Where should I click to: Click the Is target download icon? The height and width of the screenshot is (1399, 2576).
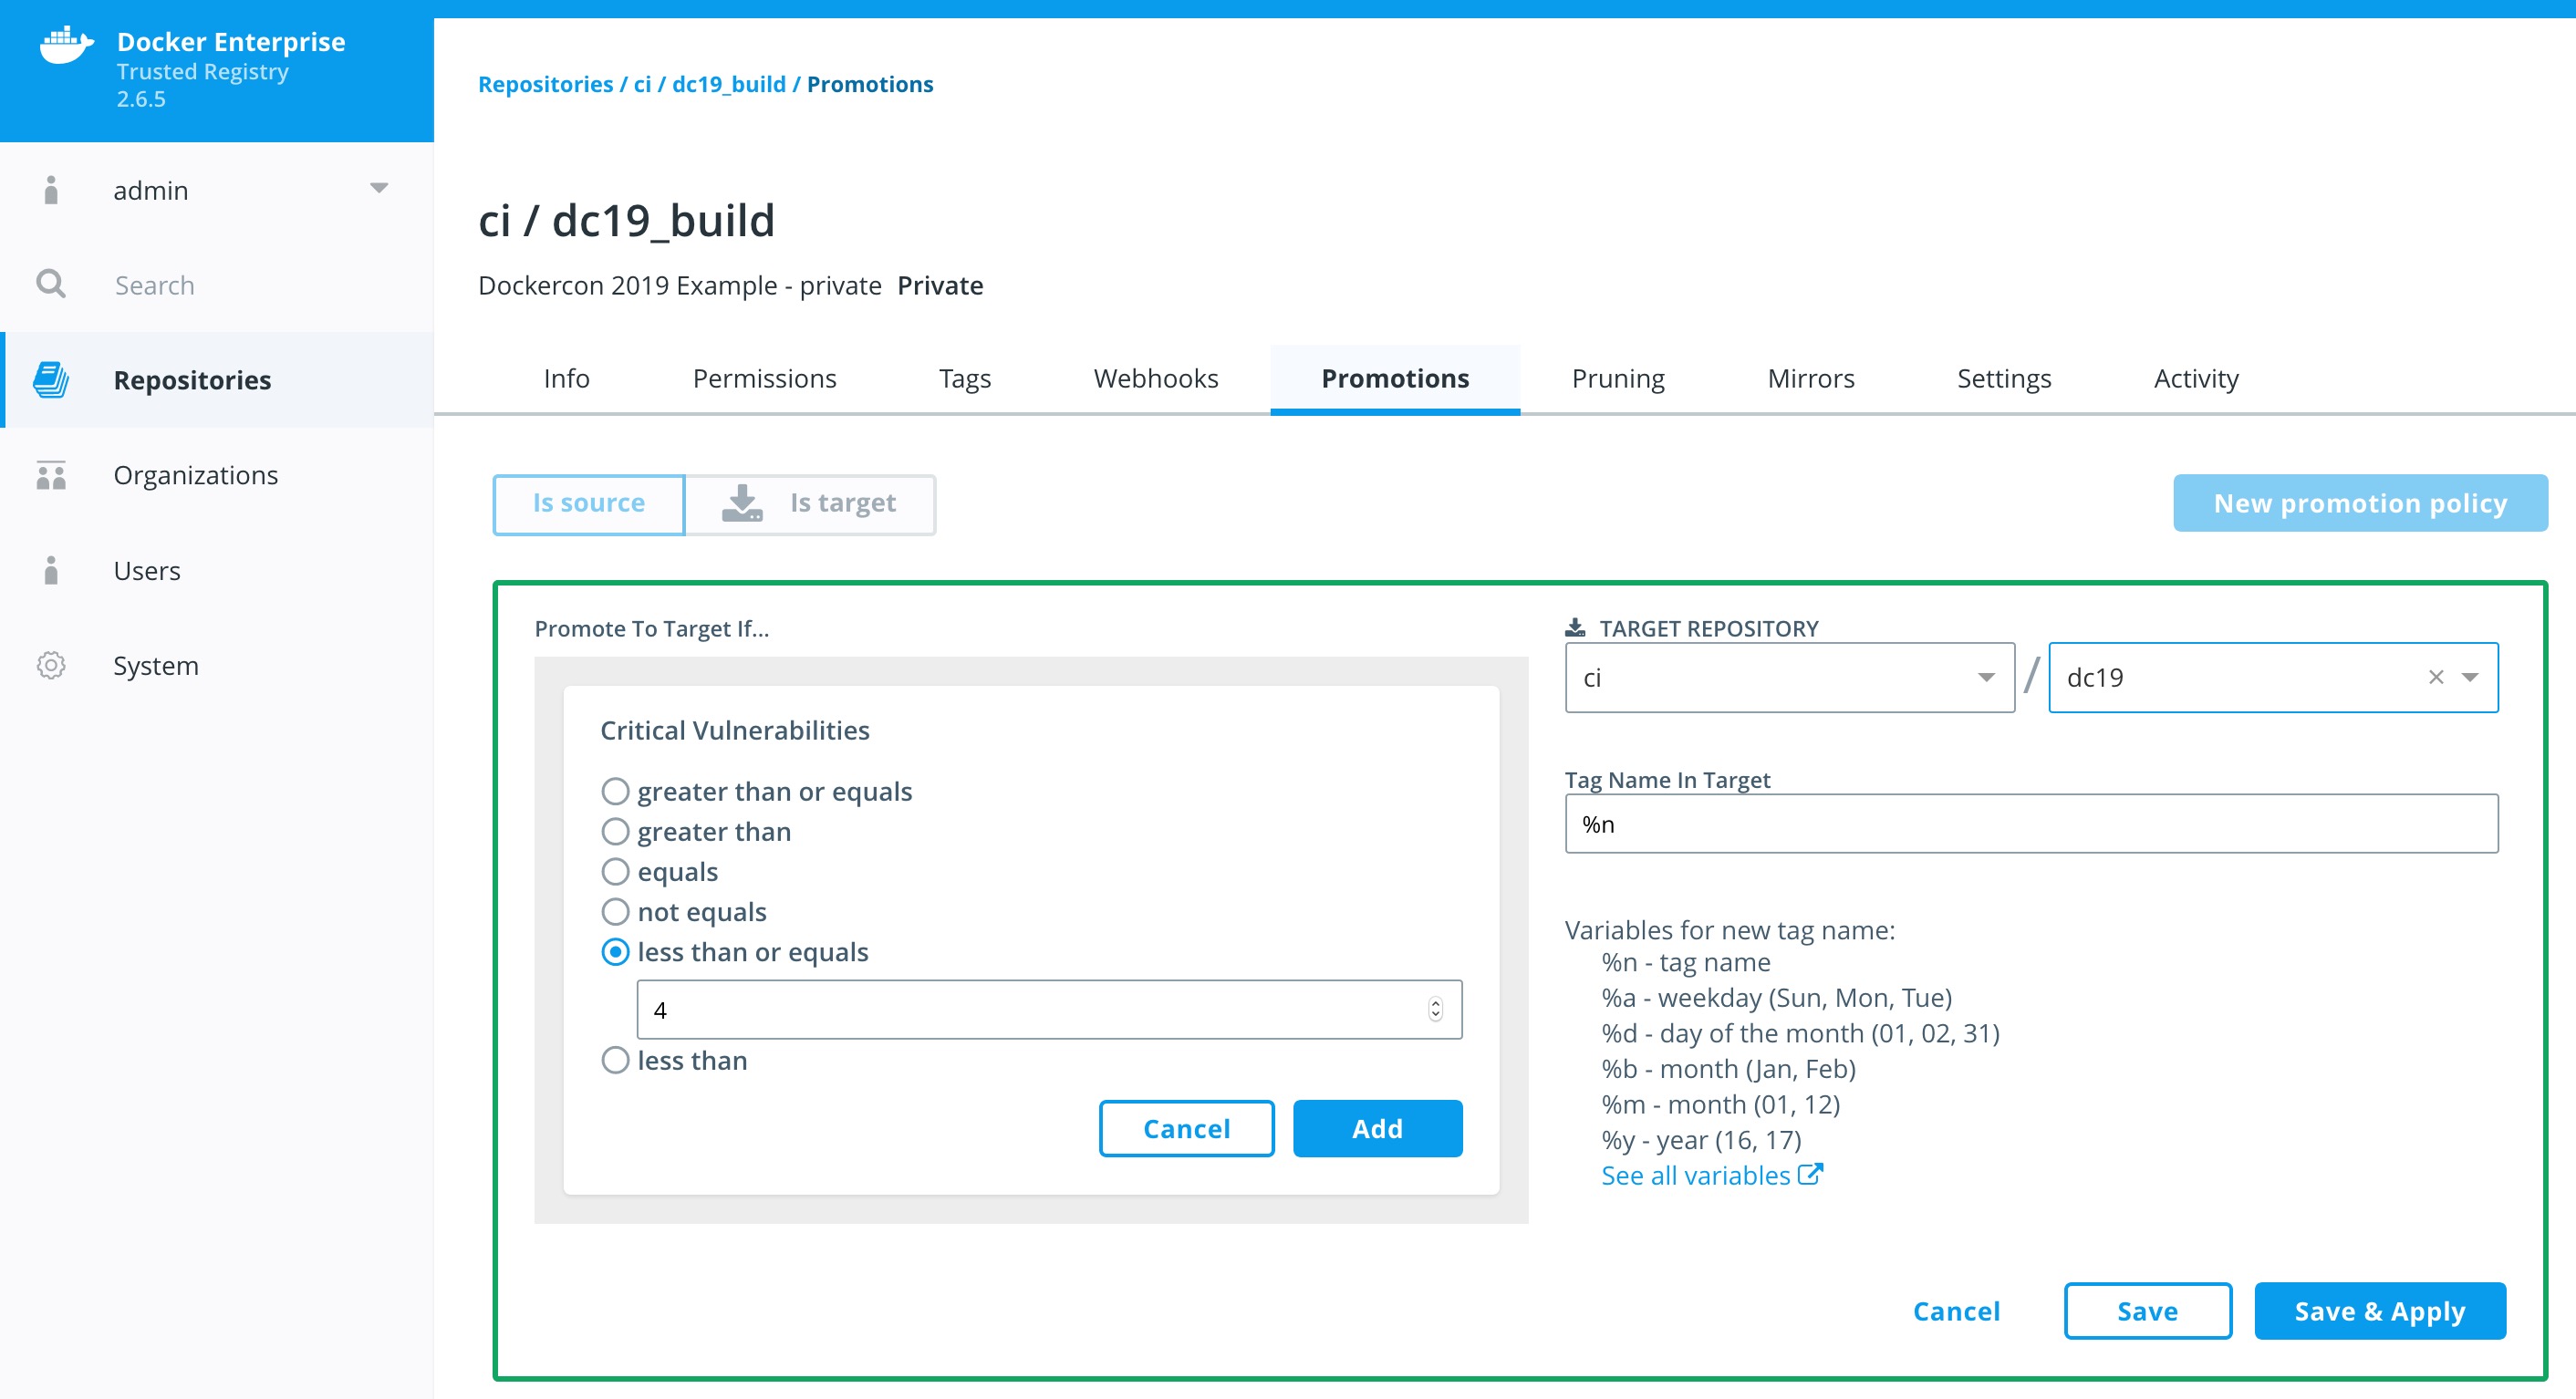[x=742, y=503]
